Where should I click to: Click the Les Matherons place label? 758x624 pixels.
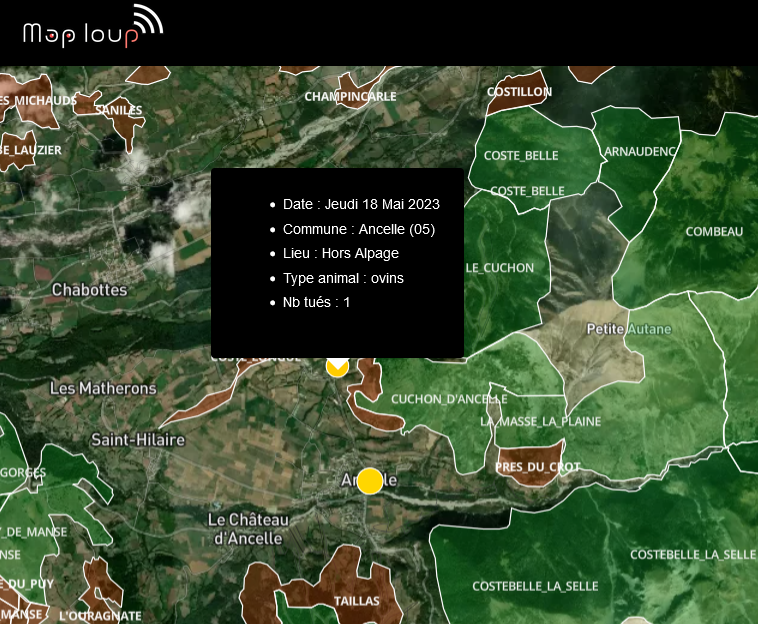pos(103,388)
